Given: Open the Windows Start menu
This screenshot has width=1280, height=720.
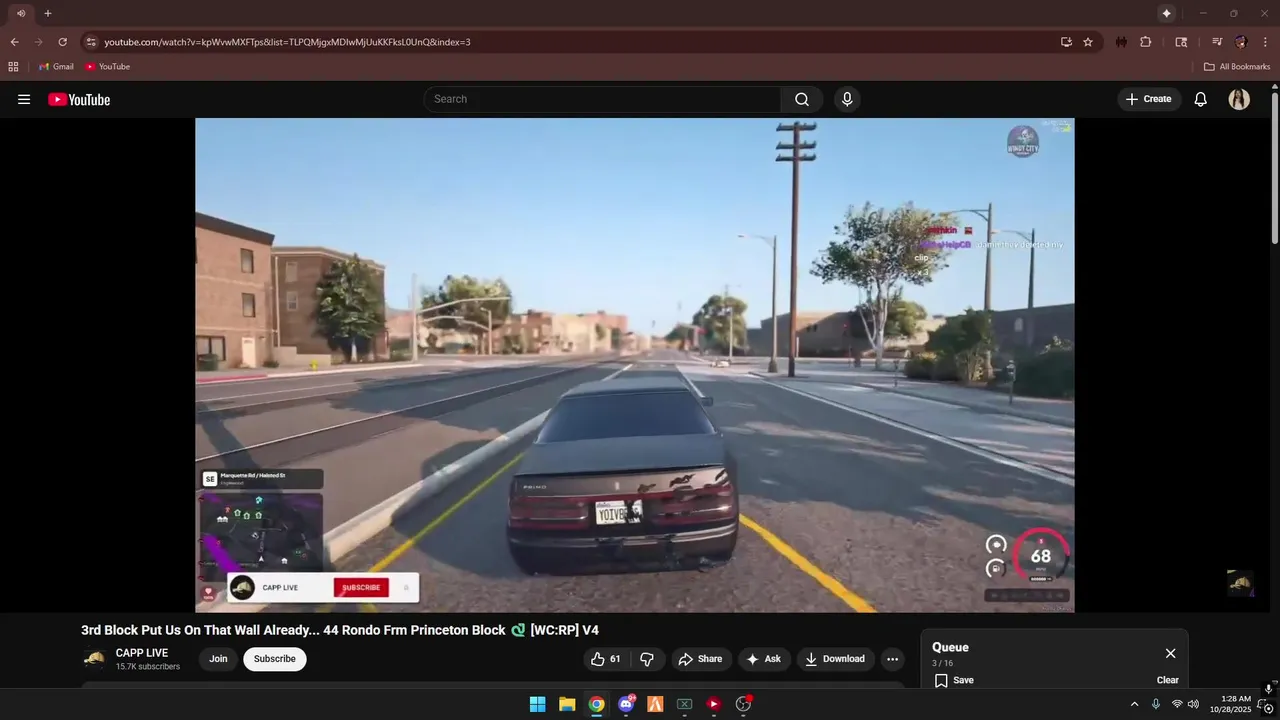Looking at the screenshot, I should coord(537,704).
